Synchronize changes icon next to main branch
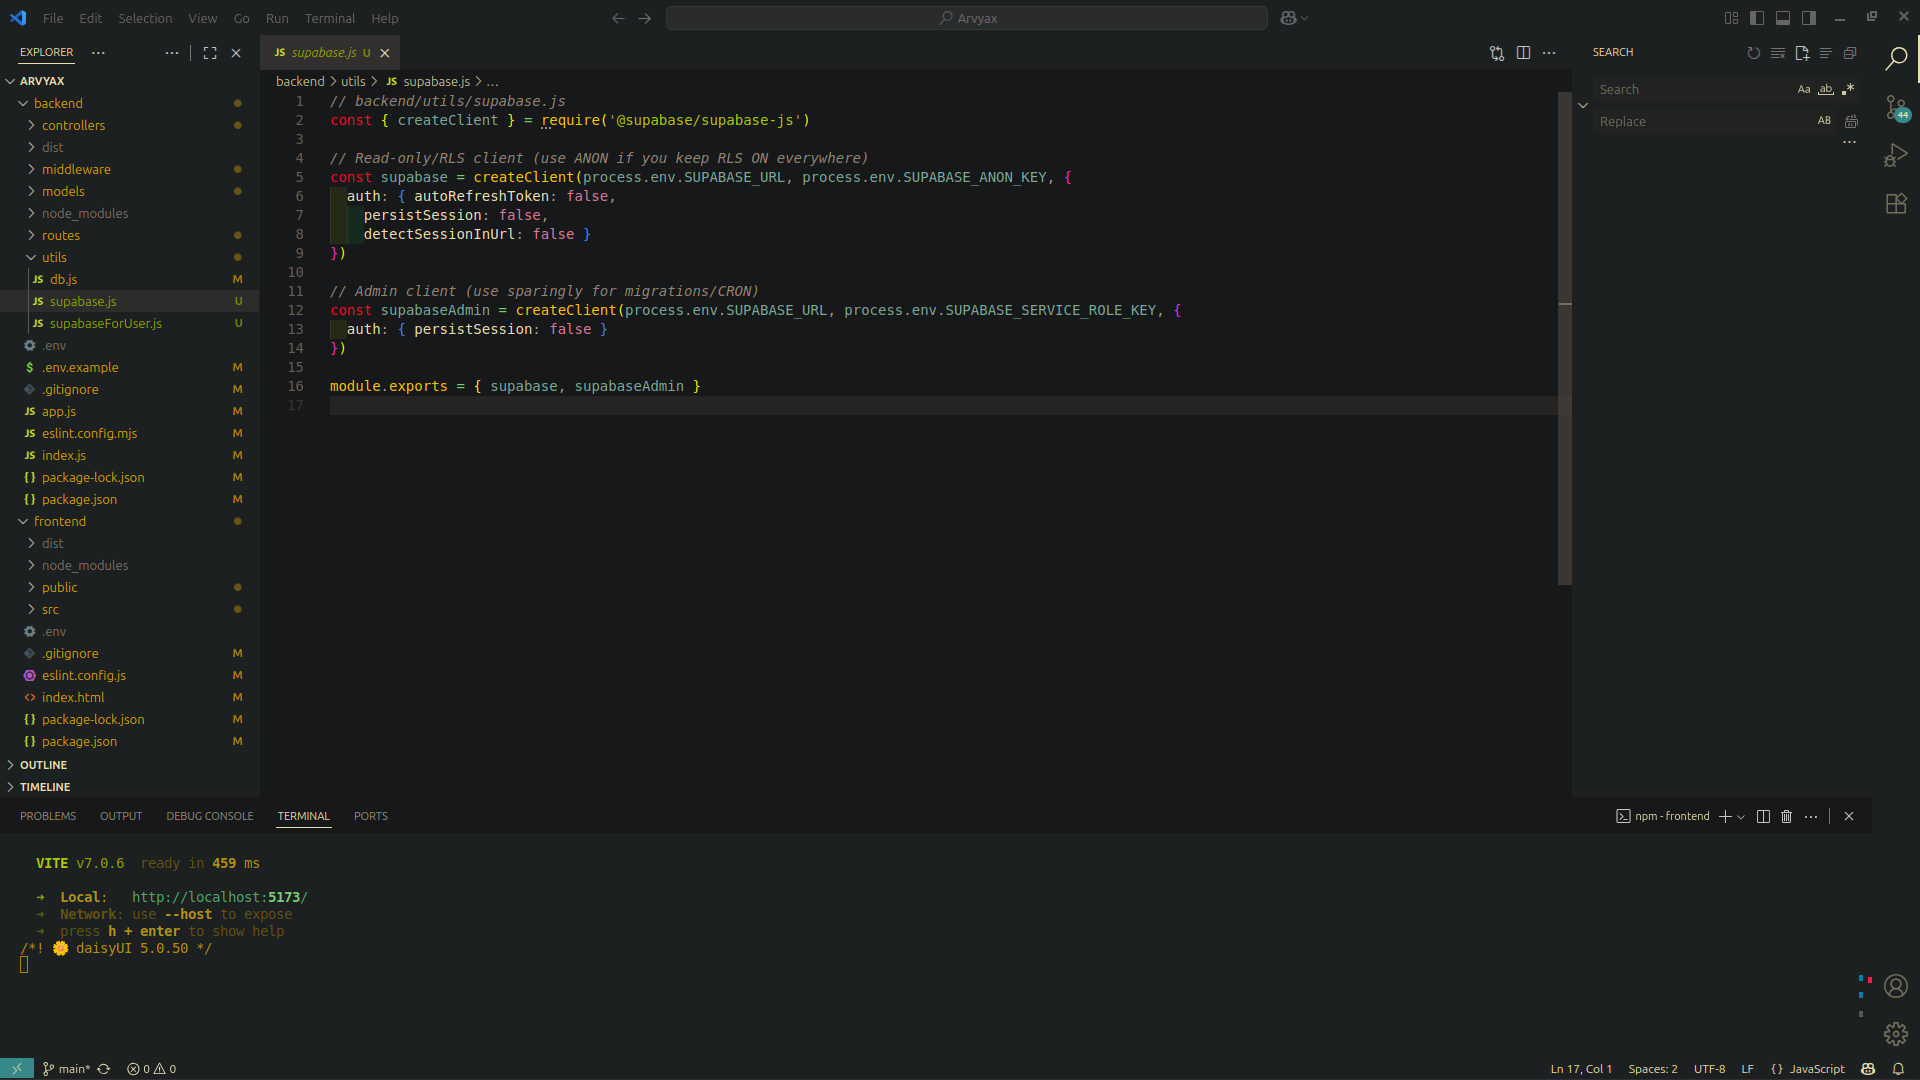 [103, 1069]
